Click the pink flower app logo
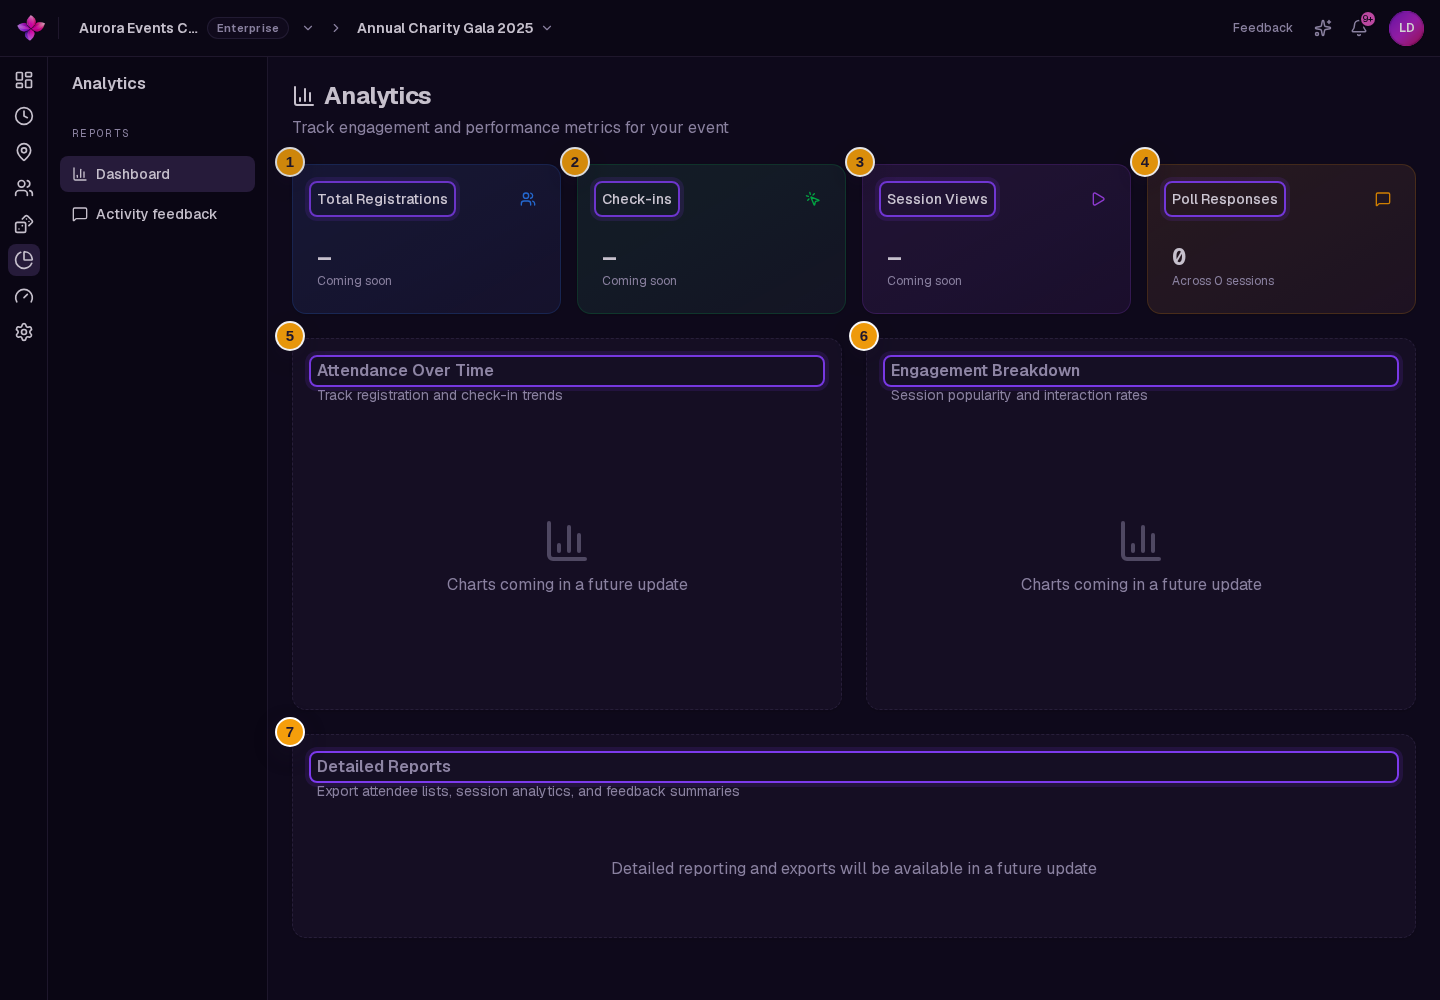 point(31,28)
